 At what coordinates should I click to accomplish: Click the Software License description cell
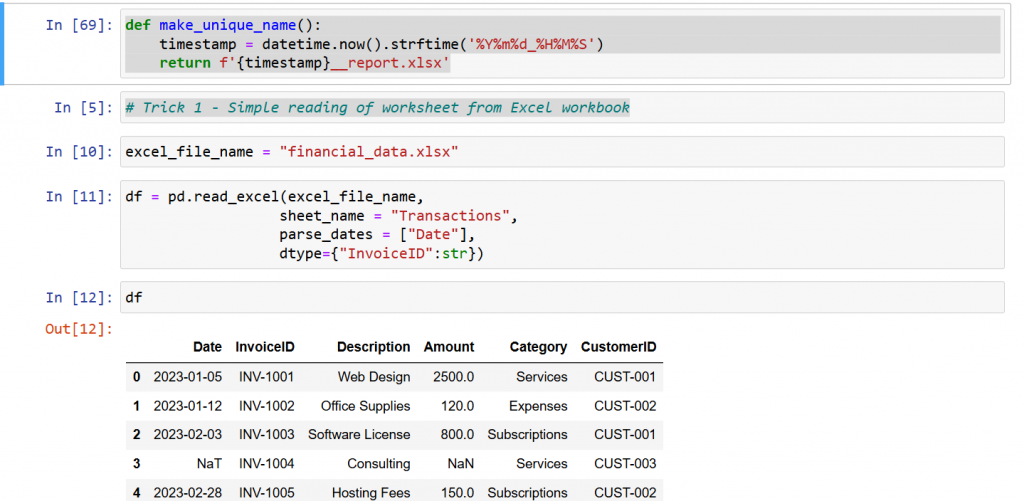(x=359, y=434)
